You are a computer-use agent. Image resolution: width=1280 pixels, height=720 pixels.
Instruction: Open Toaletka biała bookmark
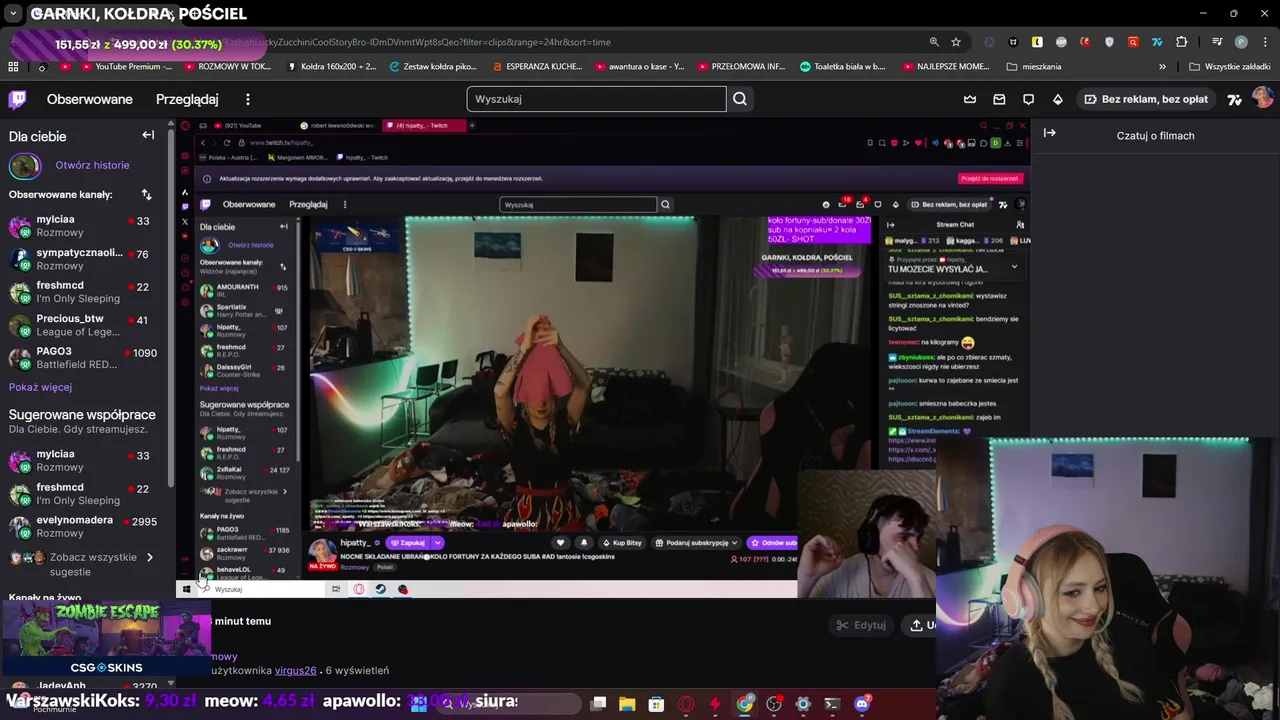842,67
